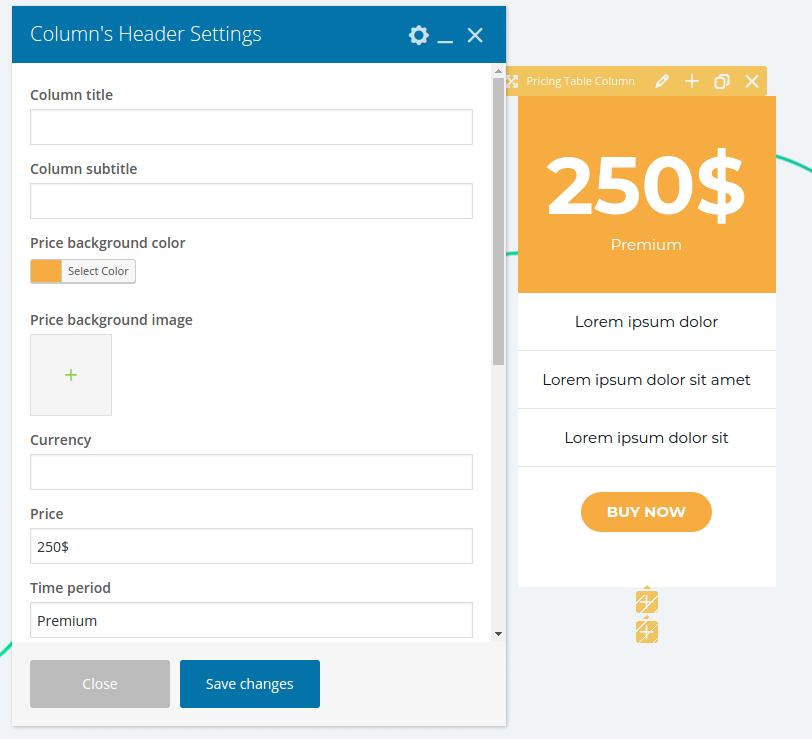Add a price background image
This screenshot has height=739, width=812.
tap(71, 375)
